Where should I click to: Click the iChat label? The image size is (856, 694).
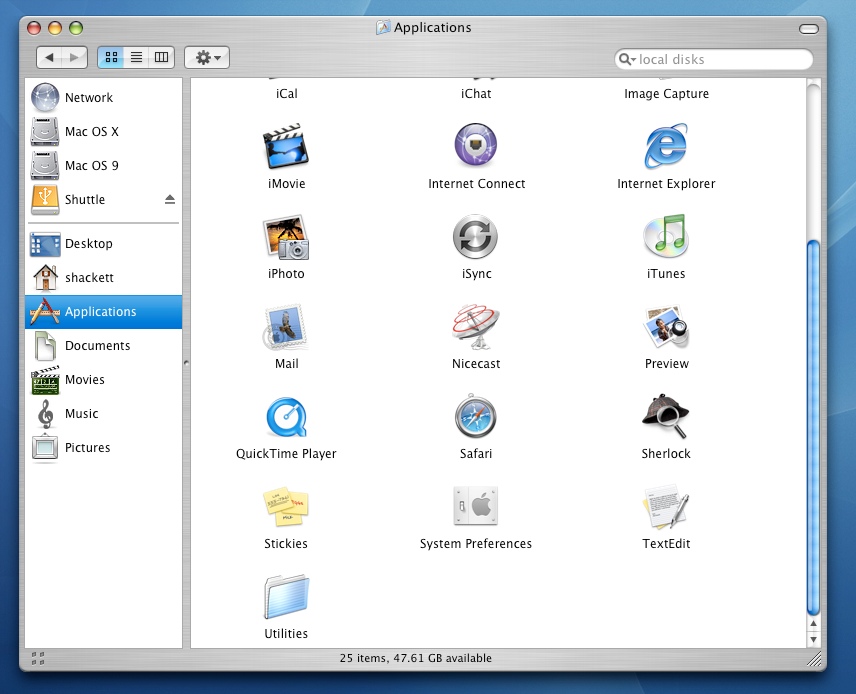point(476,94)
